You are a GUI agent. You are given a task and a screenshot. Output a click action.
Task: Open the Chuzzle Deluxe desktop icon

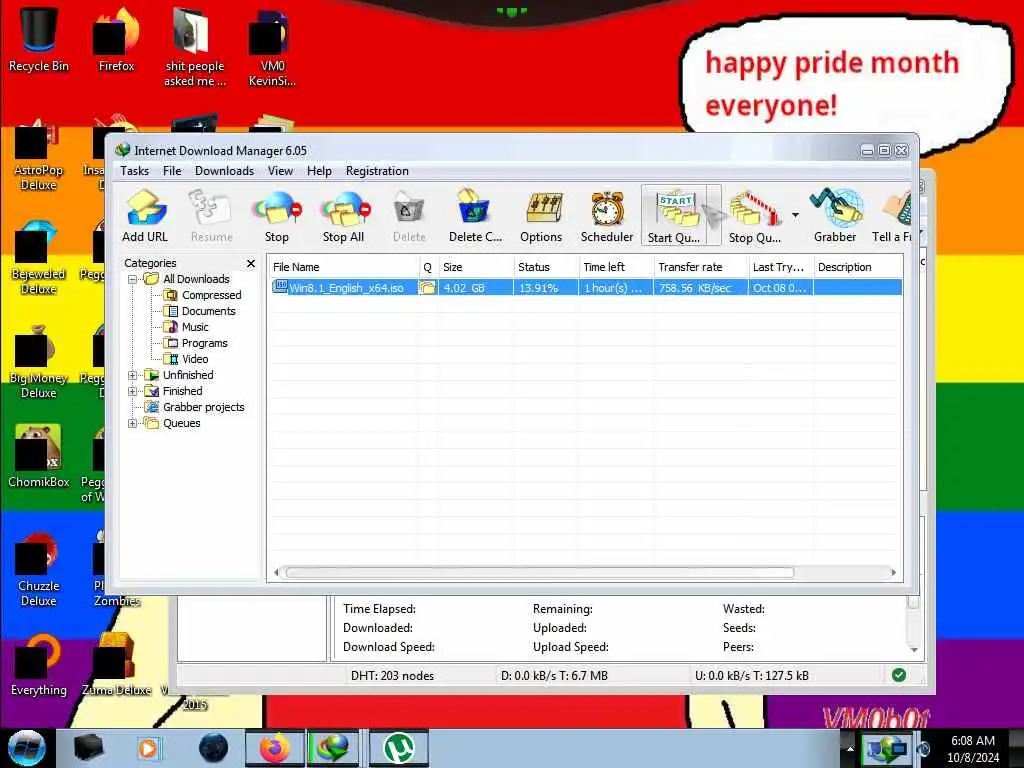coord(39,569)
